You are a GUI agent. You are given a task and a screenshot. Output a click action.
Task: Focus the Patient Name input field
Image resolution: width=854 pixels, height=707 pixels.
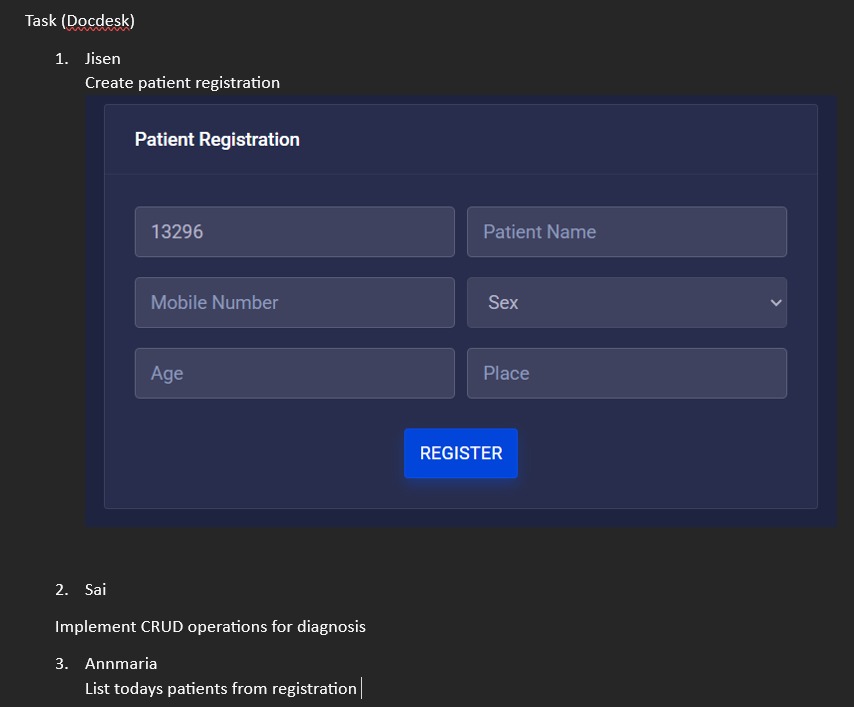pos(626,232)
